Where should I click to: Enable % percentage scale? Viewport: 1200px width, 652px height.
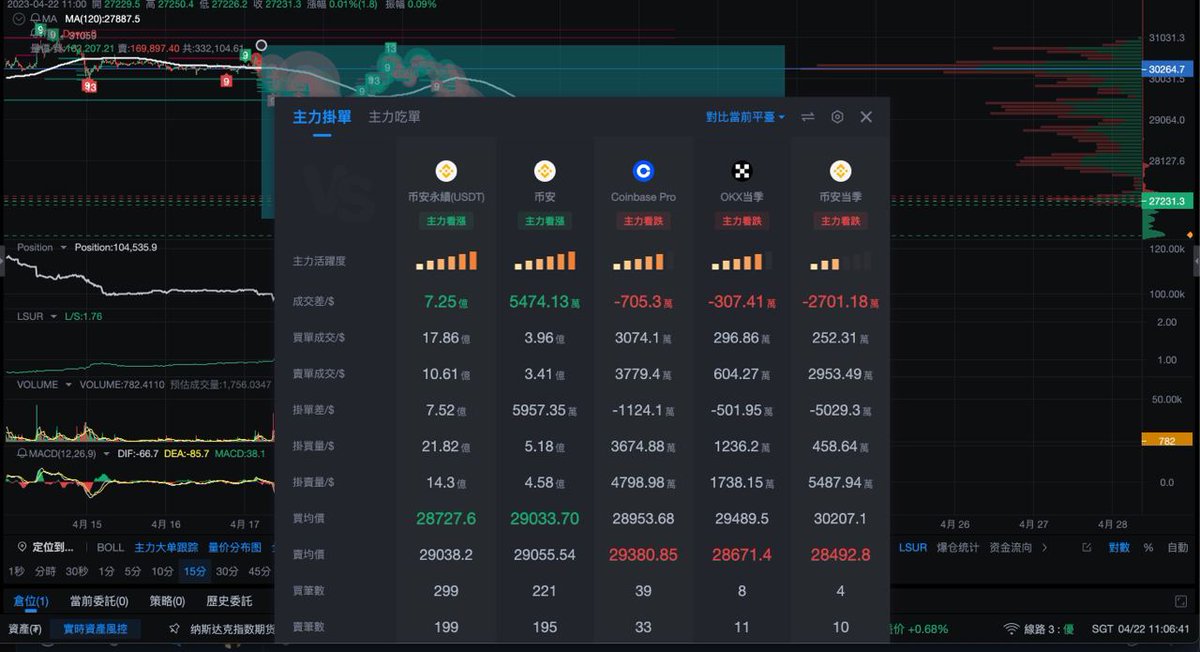pos(1148,547)
